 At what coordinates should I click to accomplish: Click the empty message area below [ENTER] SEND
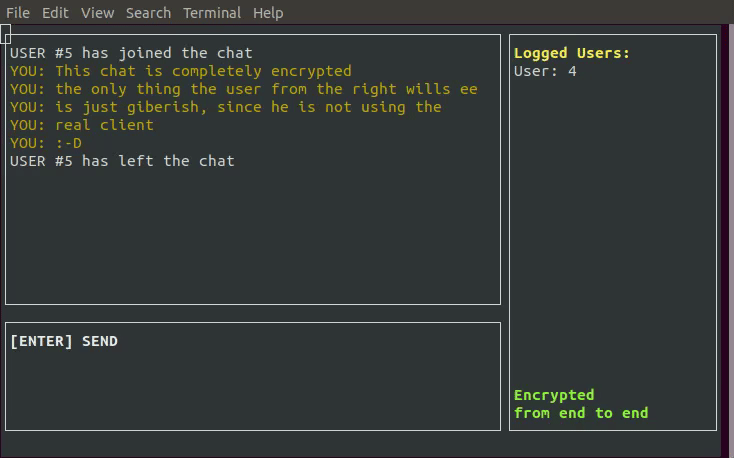(252, 390)
